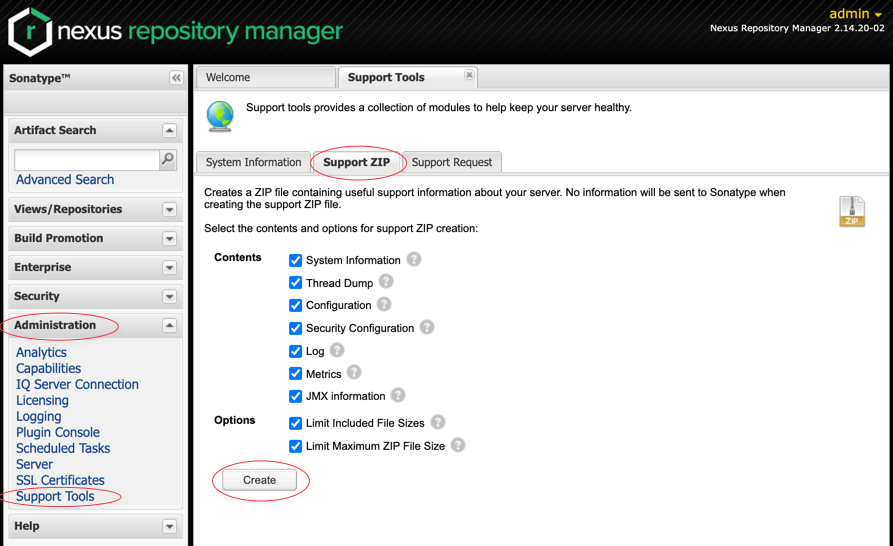Toggle the Limit Included File Sizes checkbox
Screen dimensions: 893x546
tap(295, 423)
